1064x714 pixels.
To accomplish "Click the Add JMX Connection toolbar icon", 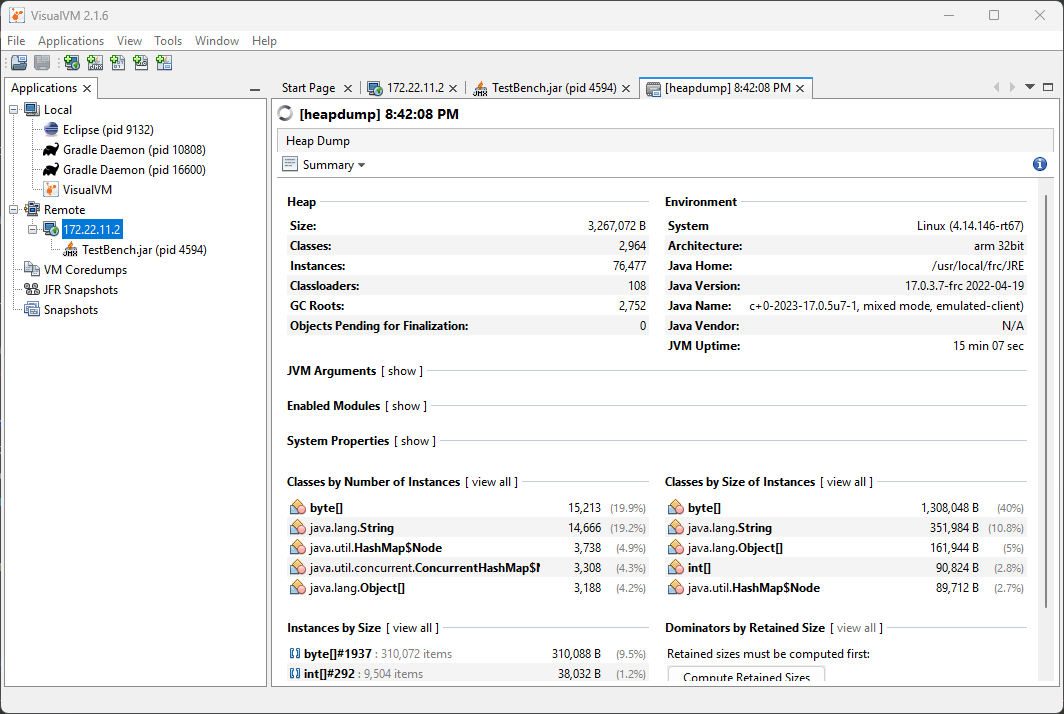I will pyautogui.click(x=95, y=62).
